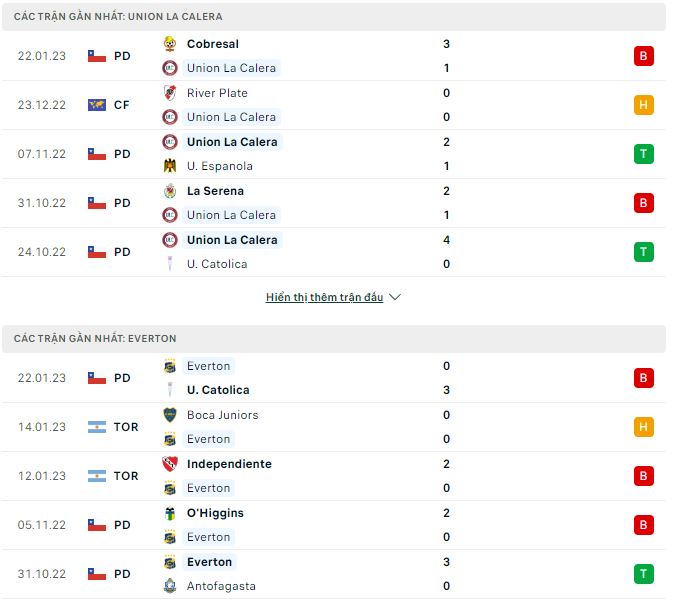The height and width of the screenshot is (600, 676).
Task: Select the 'Các trận gần nhất: Union La Calera' header
Action: pos(118,17)
